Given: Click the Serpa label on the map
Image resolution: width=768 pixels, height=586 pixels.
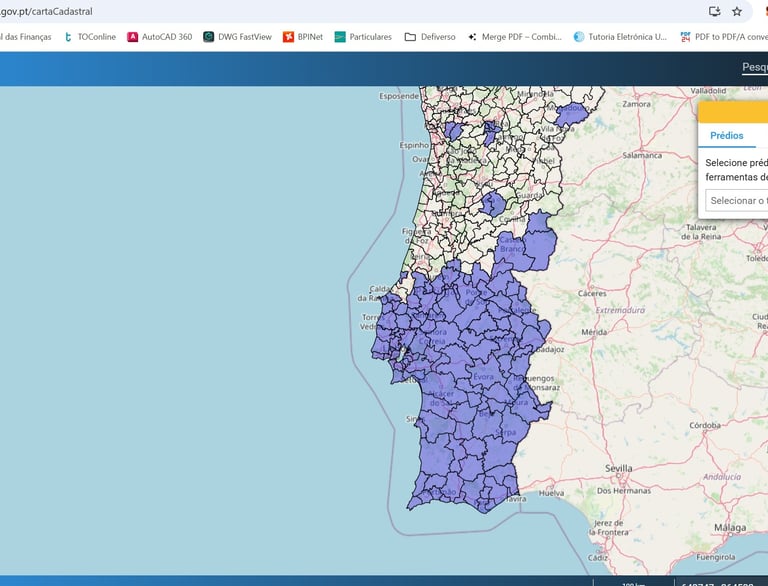Looking at the screenshot, I should 505,432.
